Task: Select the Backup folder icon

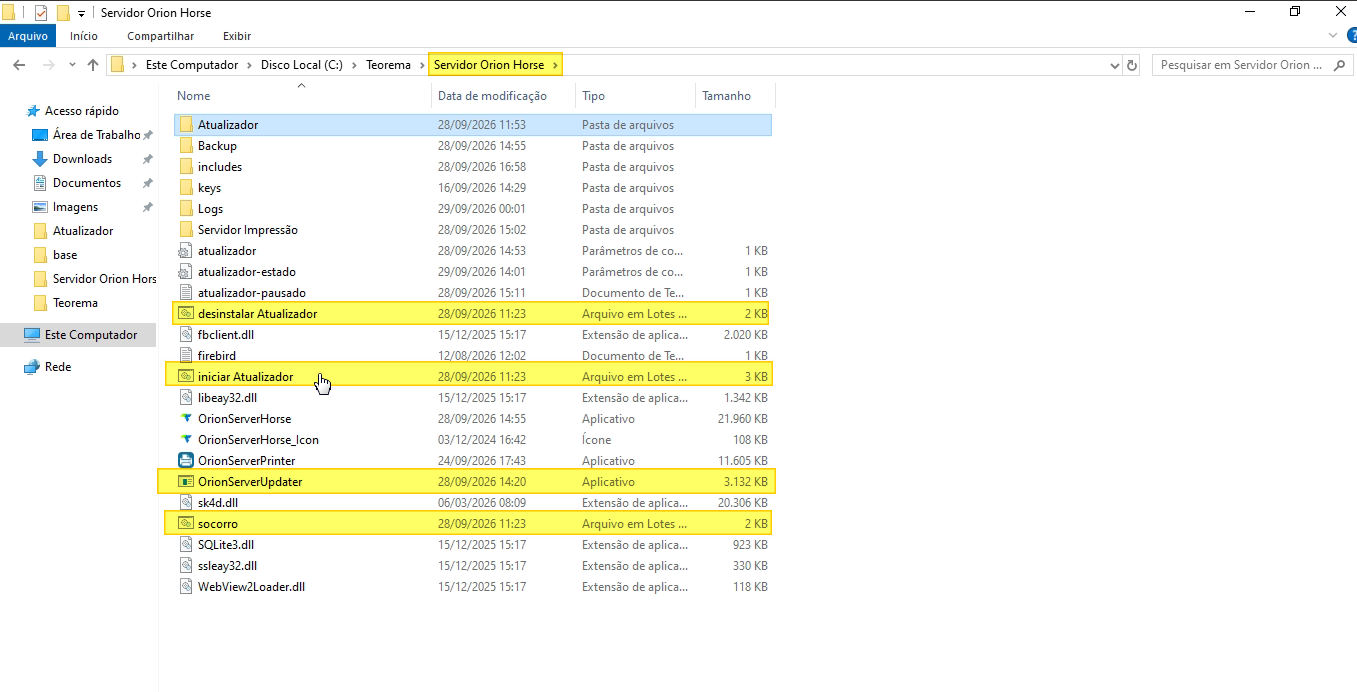Action: (185, 146)
